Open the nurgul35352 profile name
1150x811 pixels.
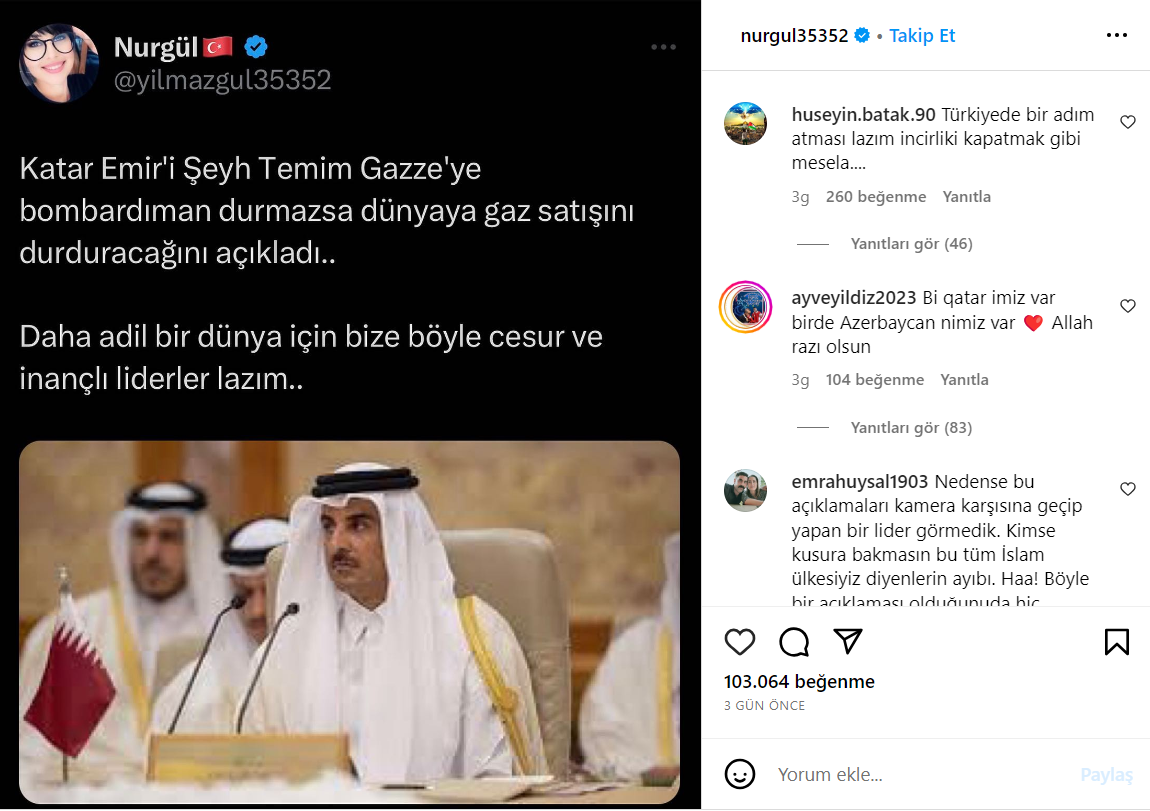click(794, 35)
